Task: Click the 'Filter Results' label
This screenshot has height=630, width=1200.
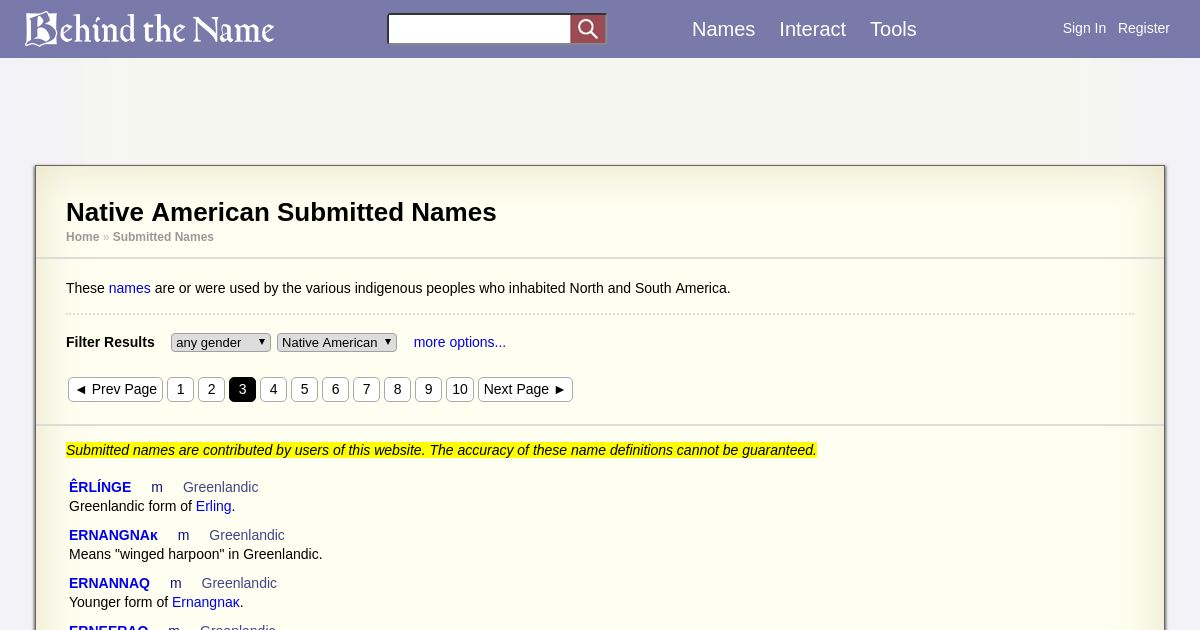Action: (110, 342)
